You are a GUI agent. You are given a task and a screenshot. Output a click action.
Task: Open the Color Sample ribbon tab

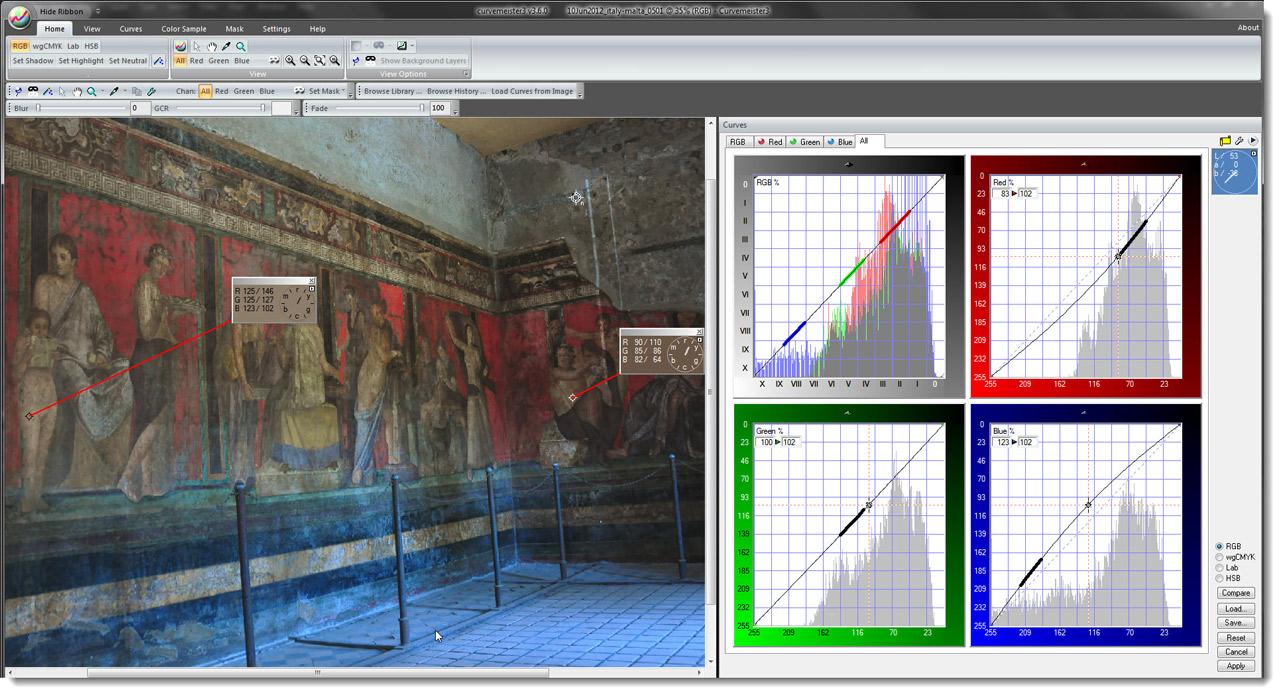click(184, 29)
